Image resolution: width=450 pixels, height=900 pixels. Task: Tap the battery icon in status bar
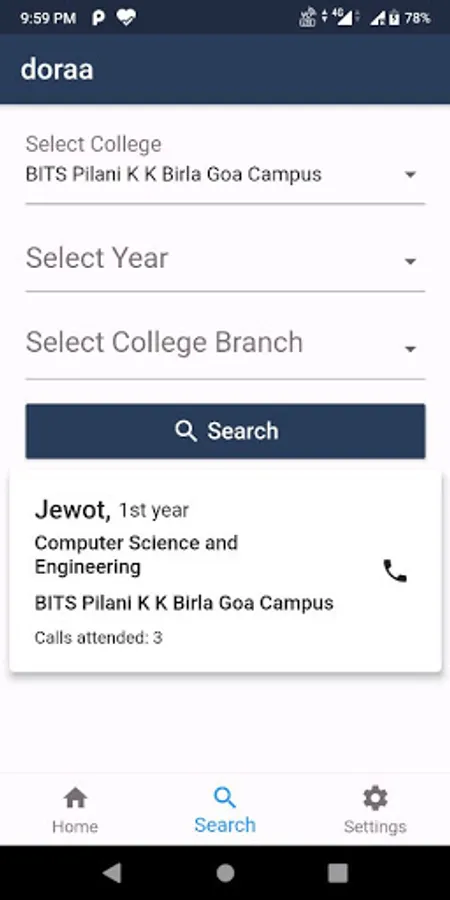tap(394, 18)
